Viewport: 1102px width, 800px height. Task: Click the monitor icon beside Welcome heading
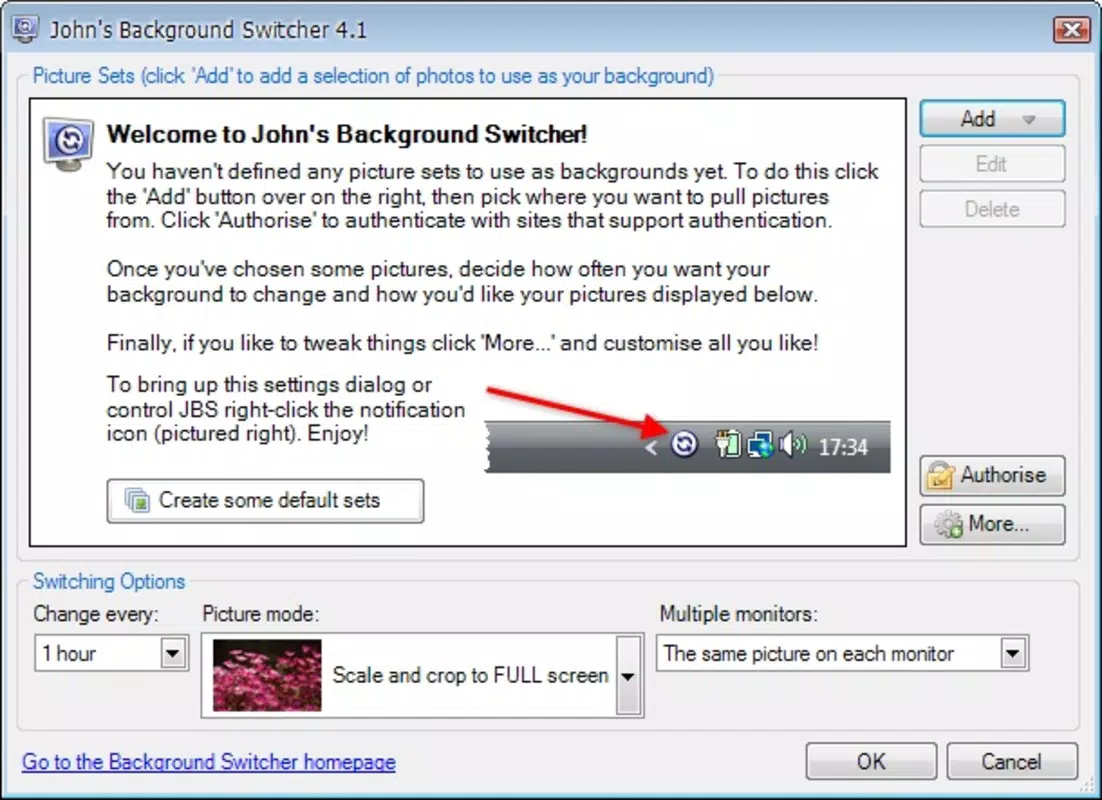click(x=68, y=144)
